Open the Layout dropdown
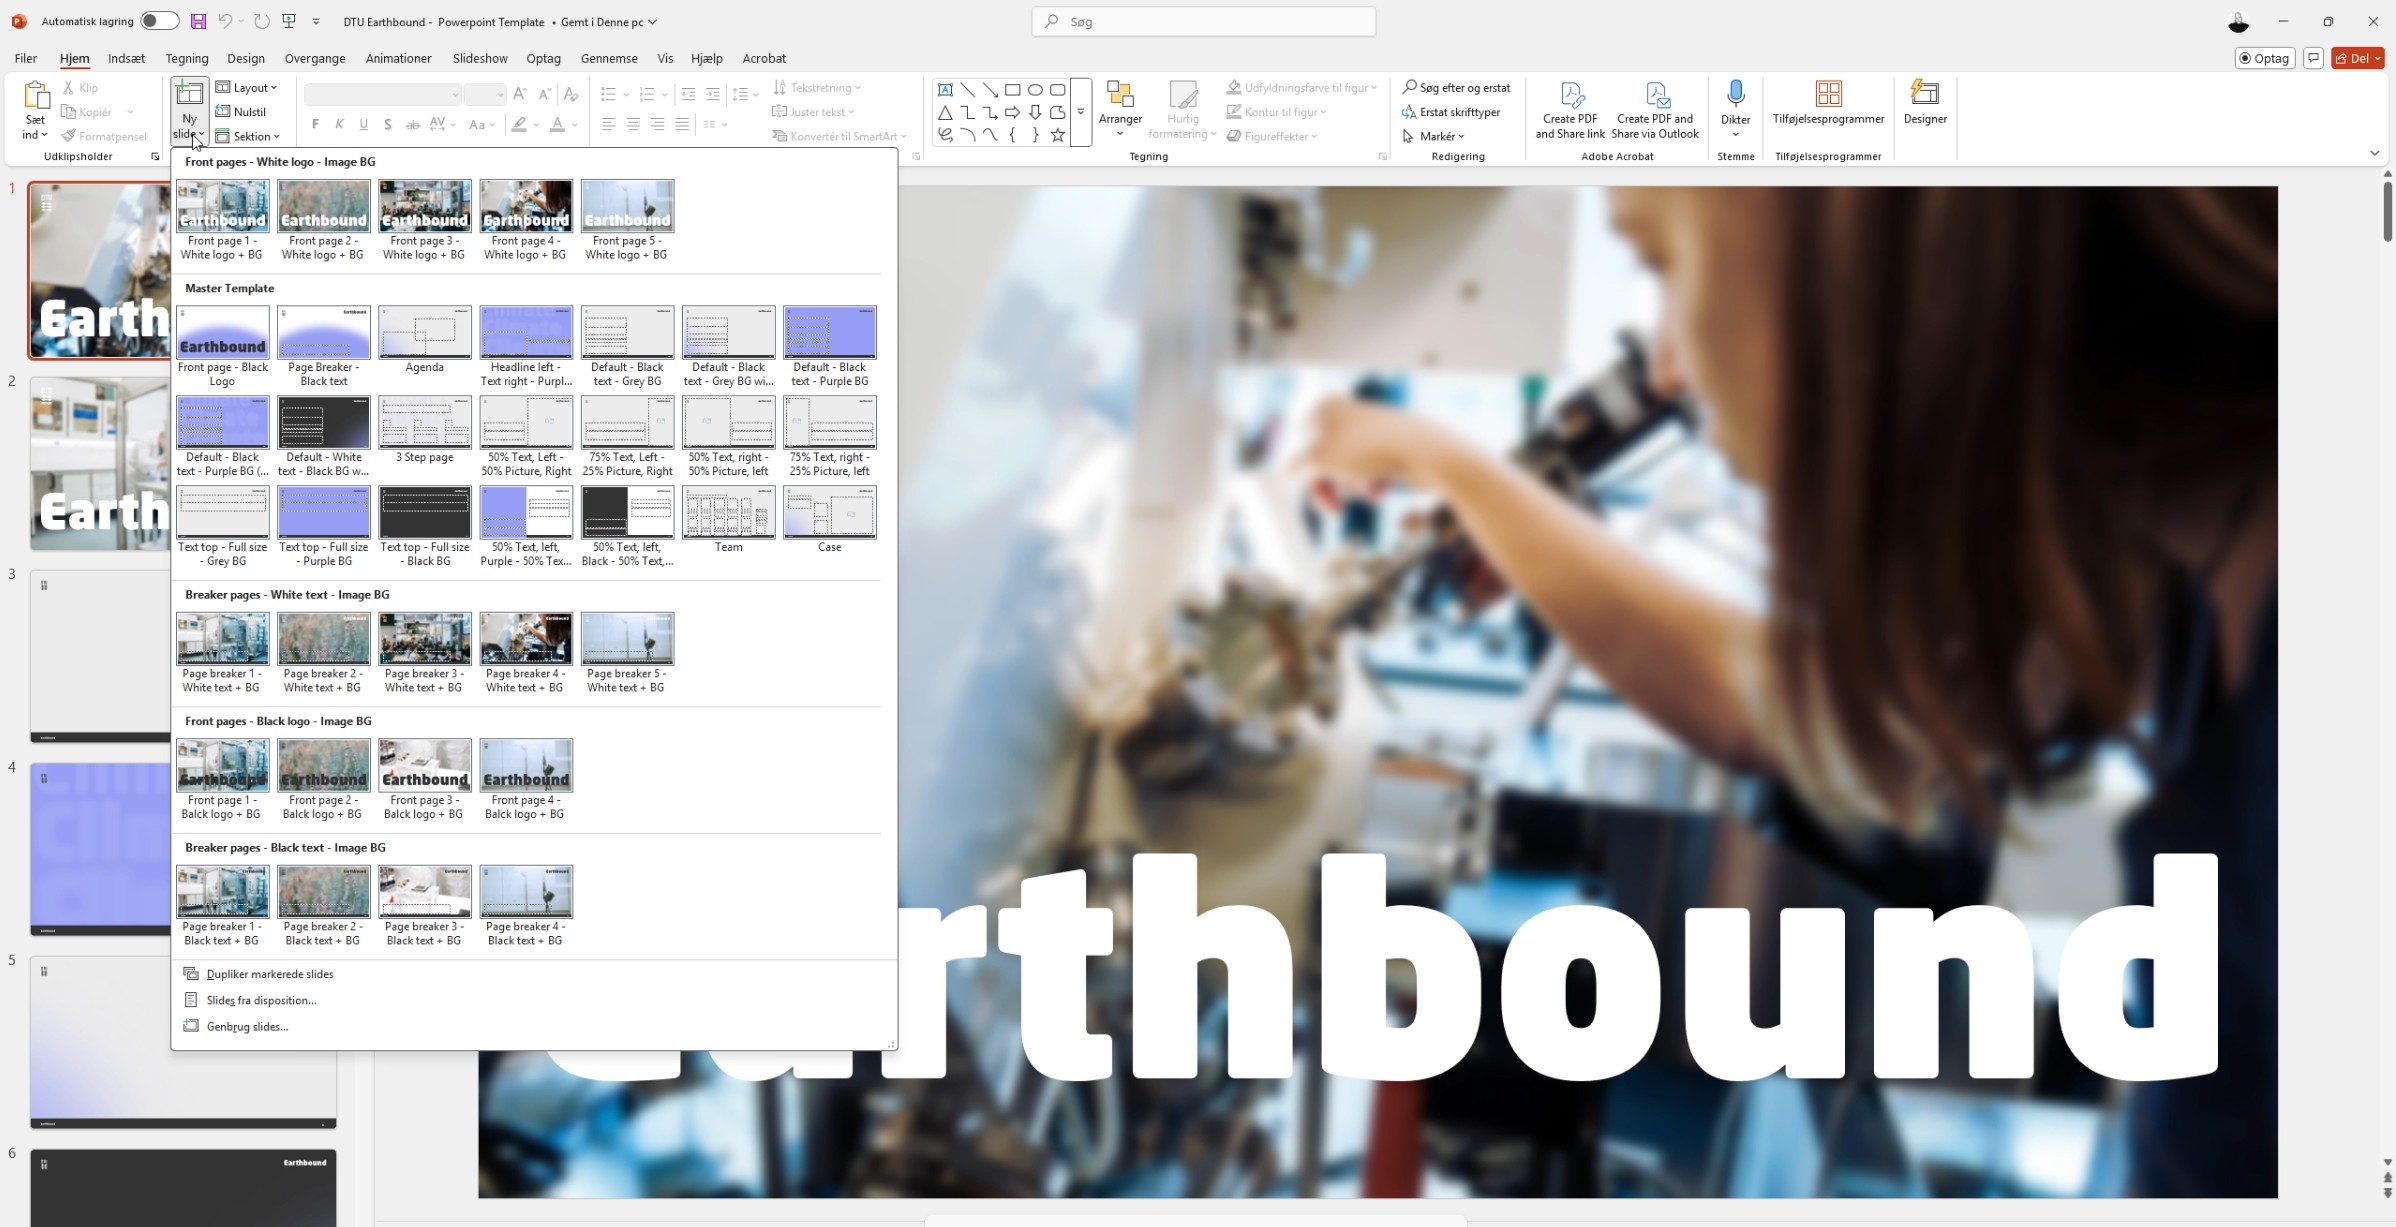 pos(247,88)
